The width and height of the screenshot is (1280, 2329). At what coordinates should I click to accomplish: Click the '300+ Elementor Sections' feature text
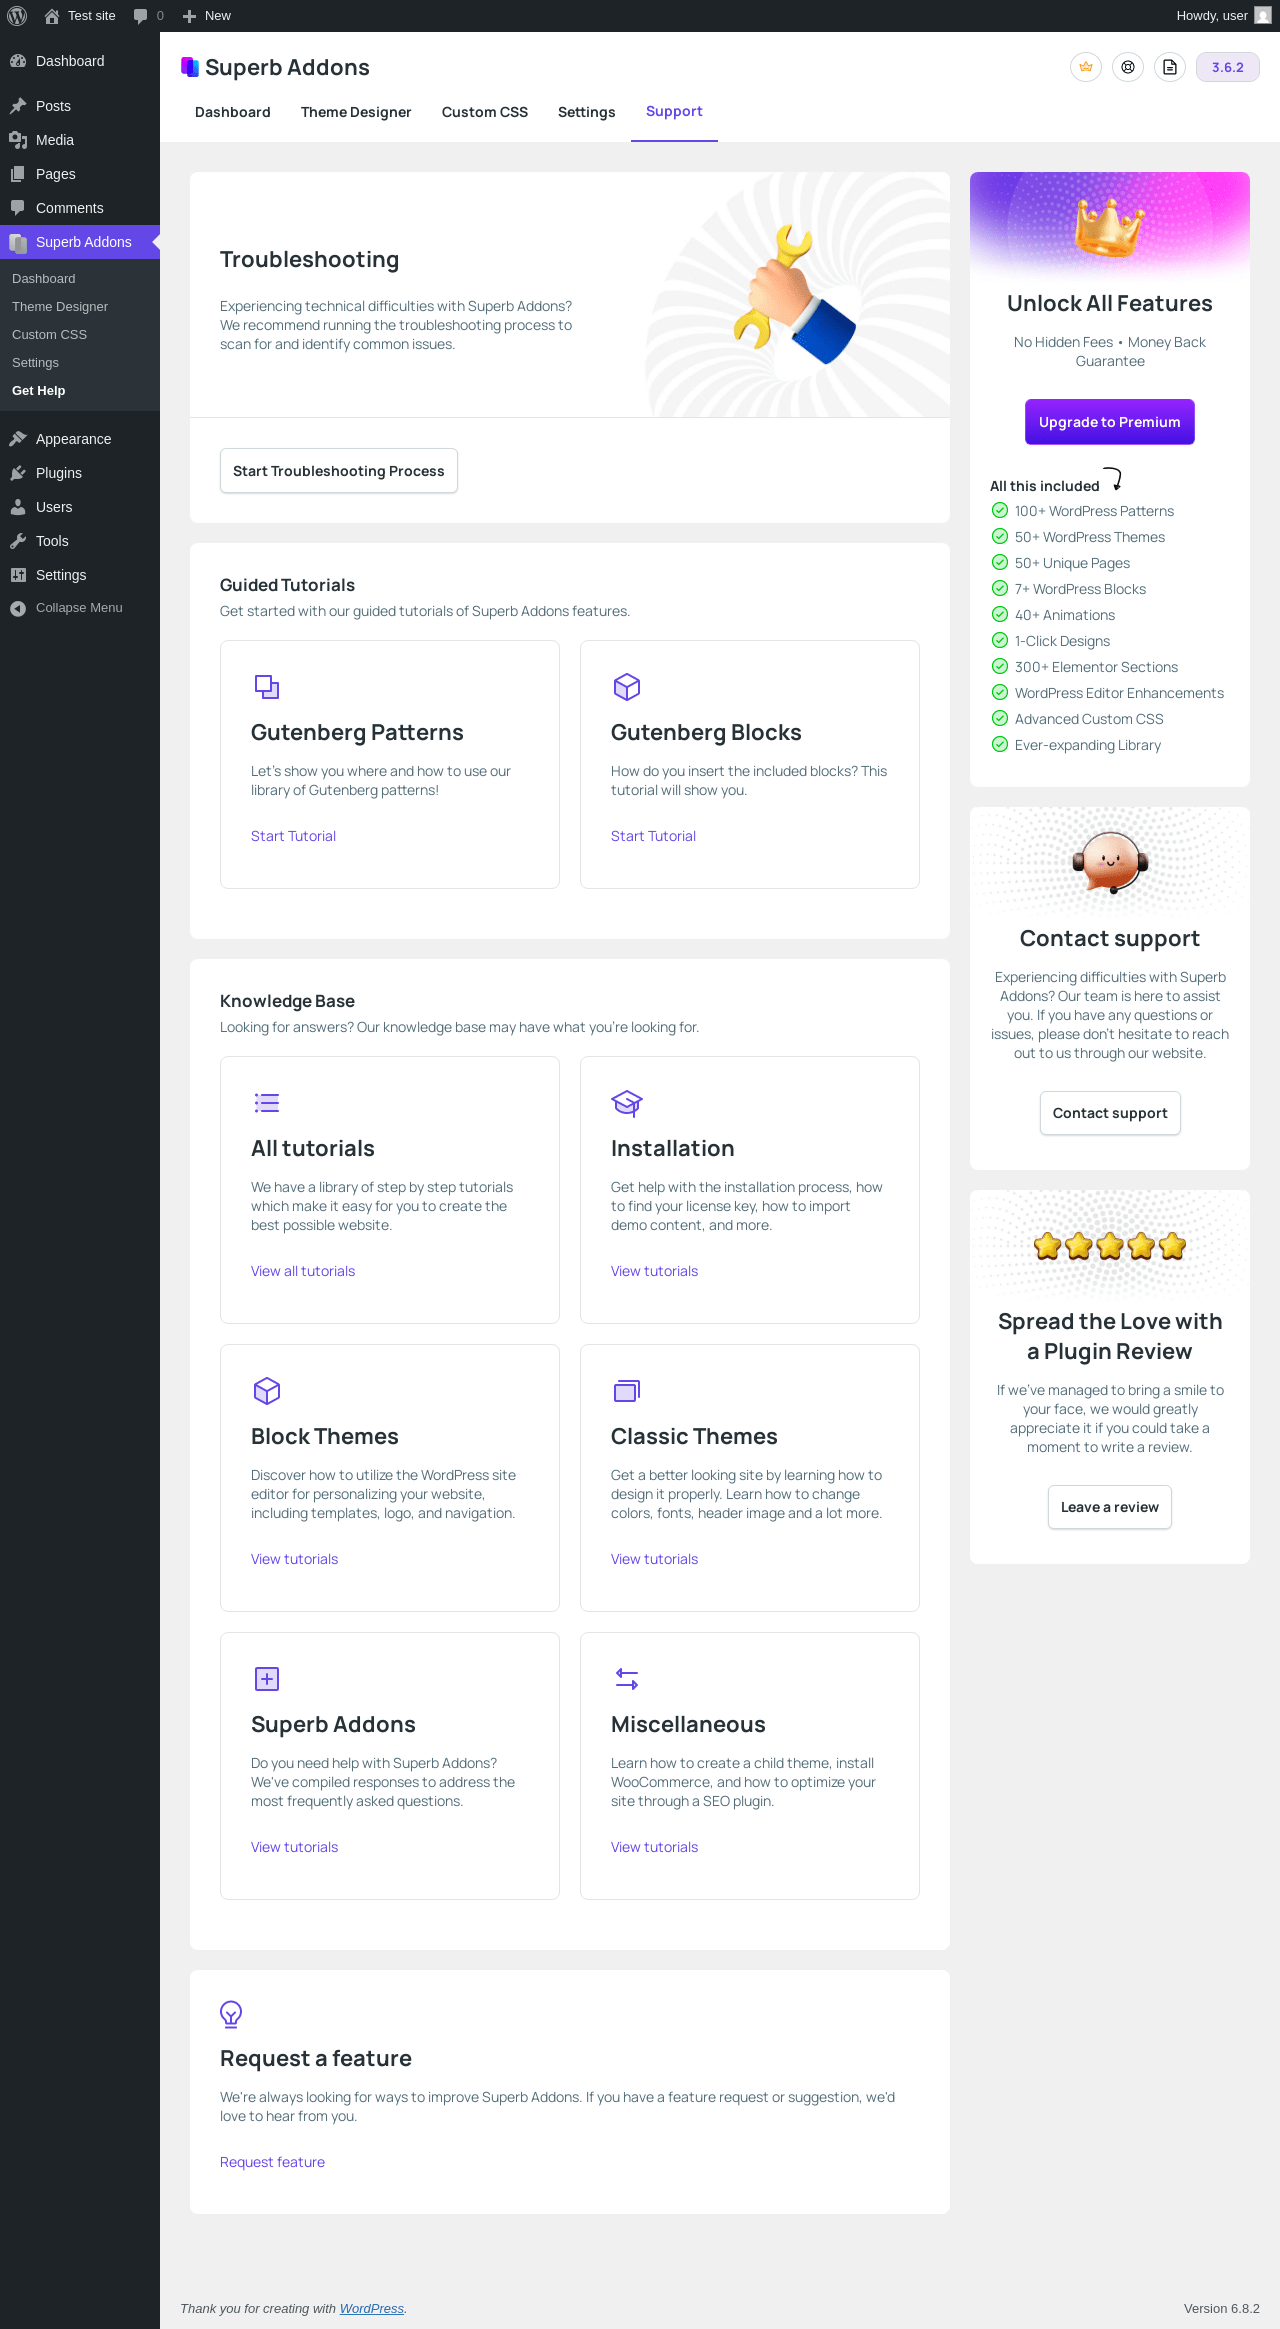click(1096, 667)
